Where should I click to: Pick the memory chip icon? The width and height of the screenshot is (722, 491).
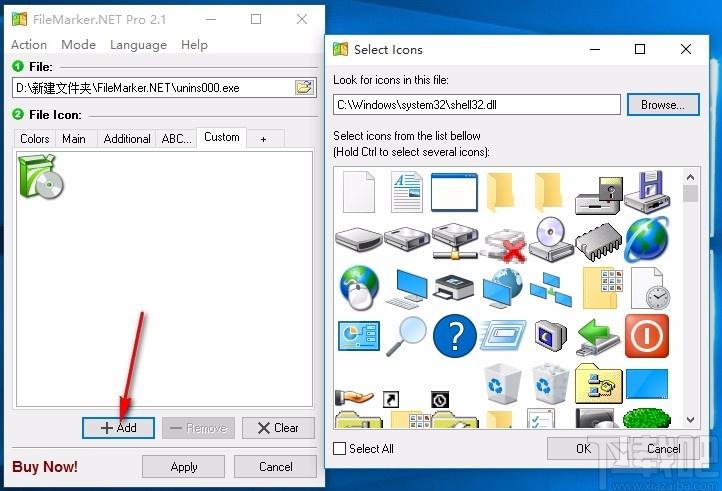pyautogui.click(x=599, y=242)
